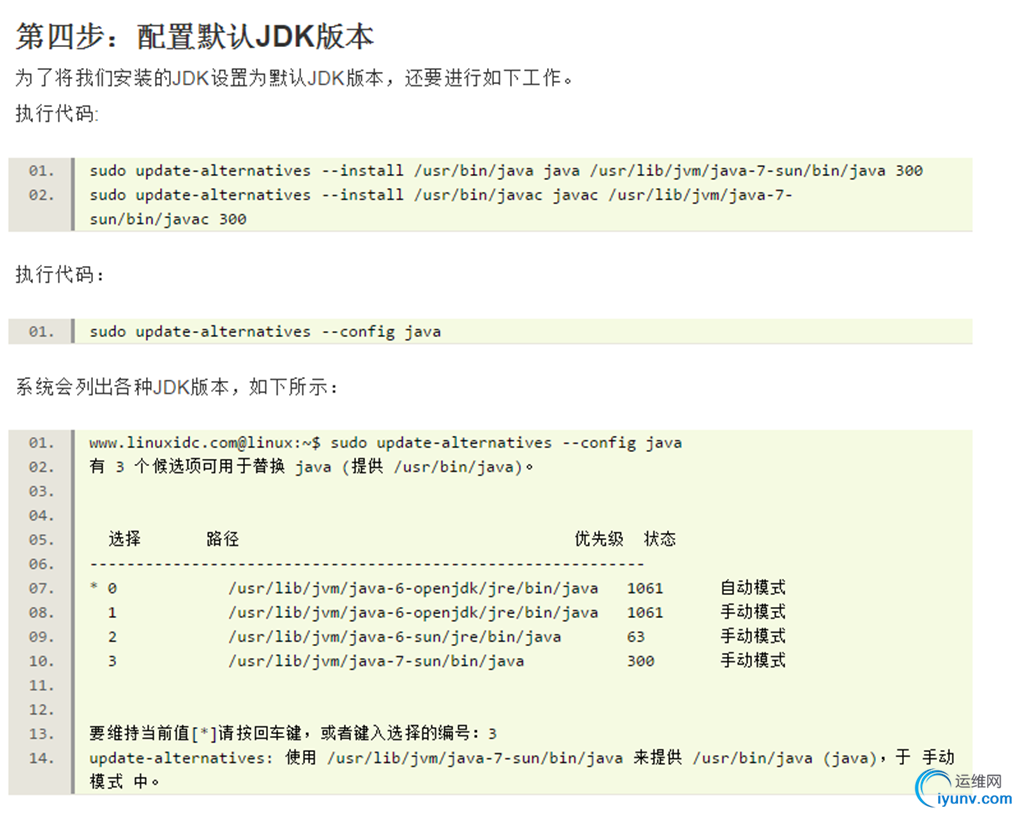Click the wrapped line sun/bin/javac 300

(x=168, y=219)
